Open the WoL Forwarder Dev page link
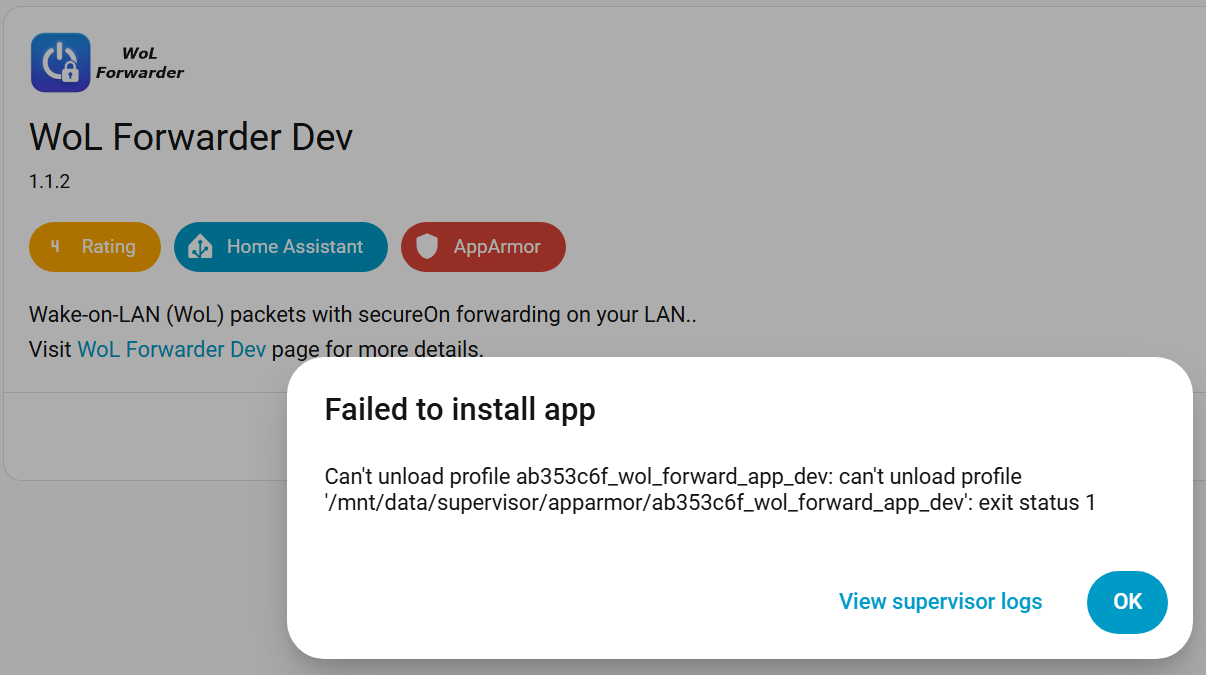The width and height of the screenshot is (1206, 675). 172,349
